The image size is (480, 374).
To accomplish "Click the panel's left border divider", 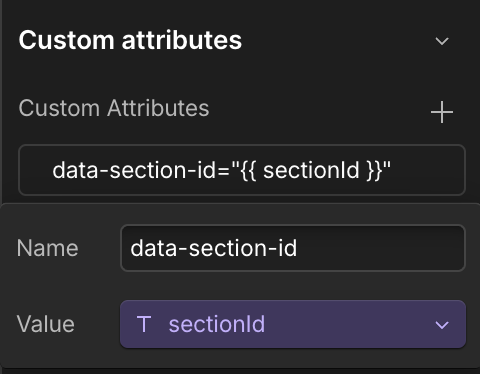I will tap(1, 100).
